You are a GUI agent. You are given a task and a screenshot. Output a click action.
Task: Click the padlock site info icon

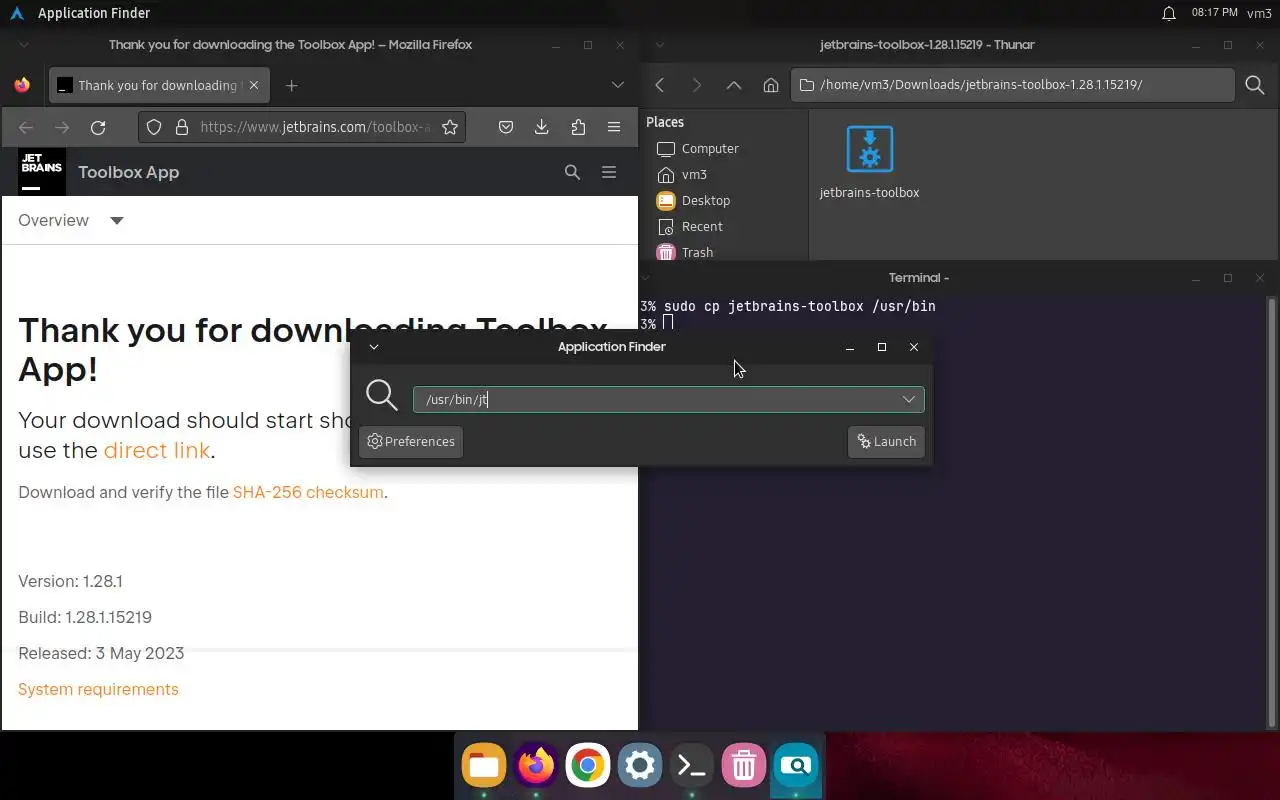tap(182, 127)
